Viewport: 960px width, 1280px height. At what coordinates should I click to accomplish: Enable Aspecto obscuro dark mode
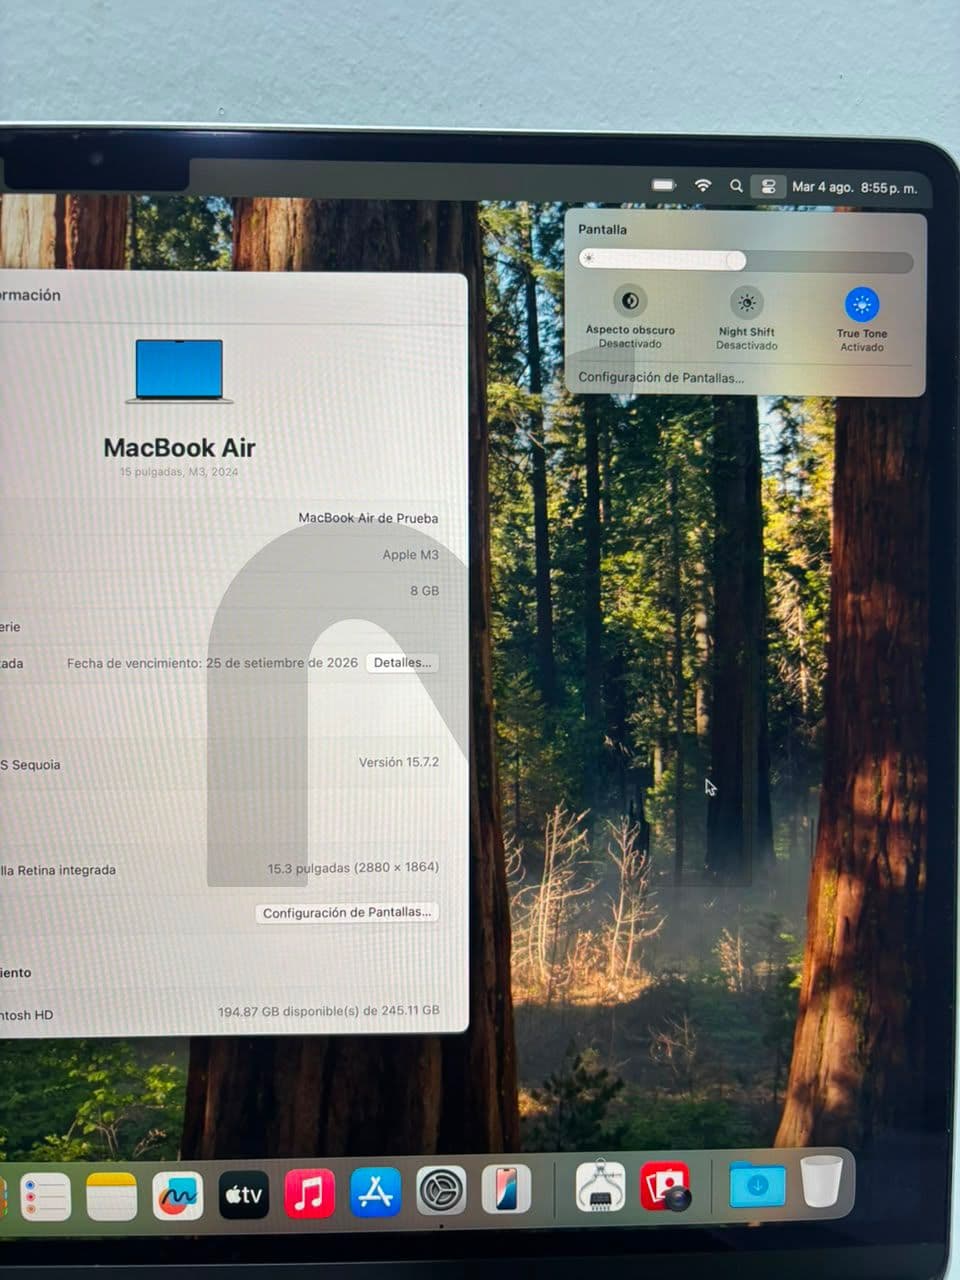[630, 301]
